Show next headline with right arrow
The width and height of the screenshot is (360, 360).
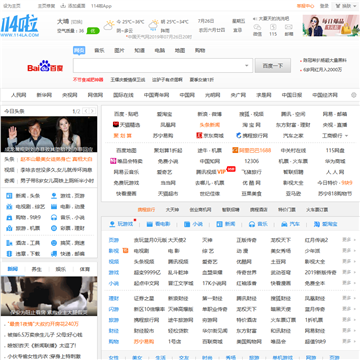point(92,111)
